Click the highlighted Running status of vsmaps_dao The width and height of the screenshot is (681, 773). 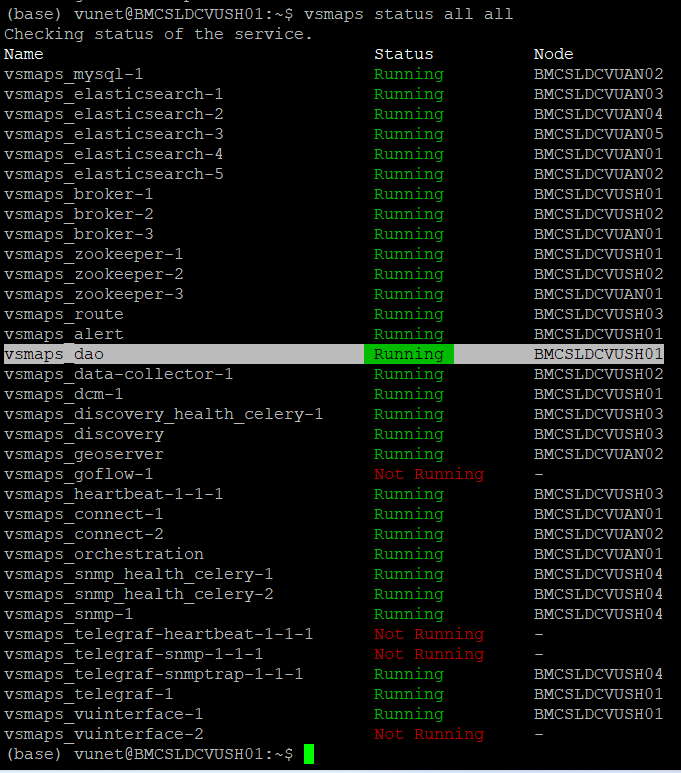(x=409, y=354)
